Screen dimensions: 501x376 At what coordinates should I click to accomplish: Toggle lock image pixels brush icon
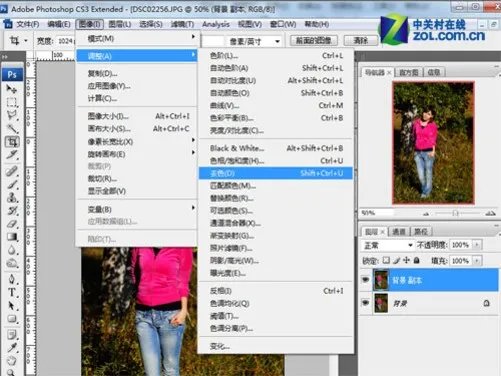[396, 260]
